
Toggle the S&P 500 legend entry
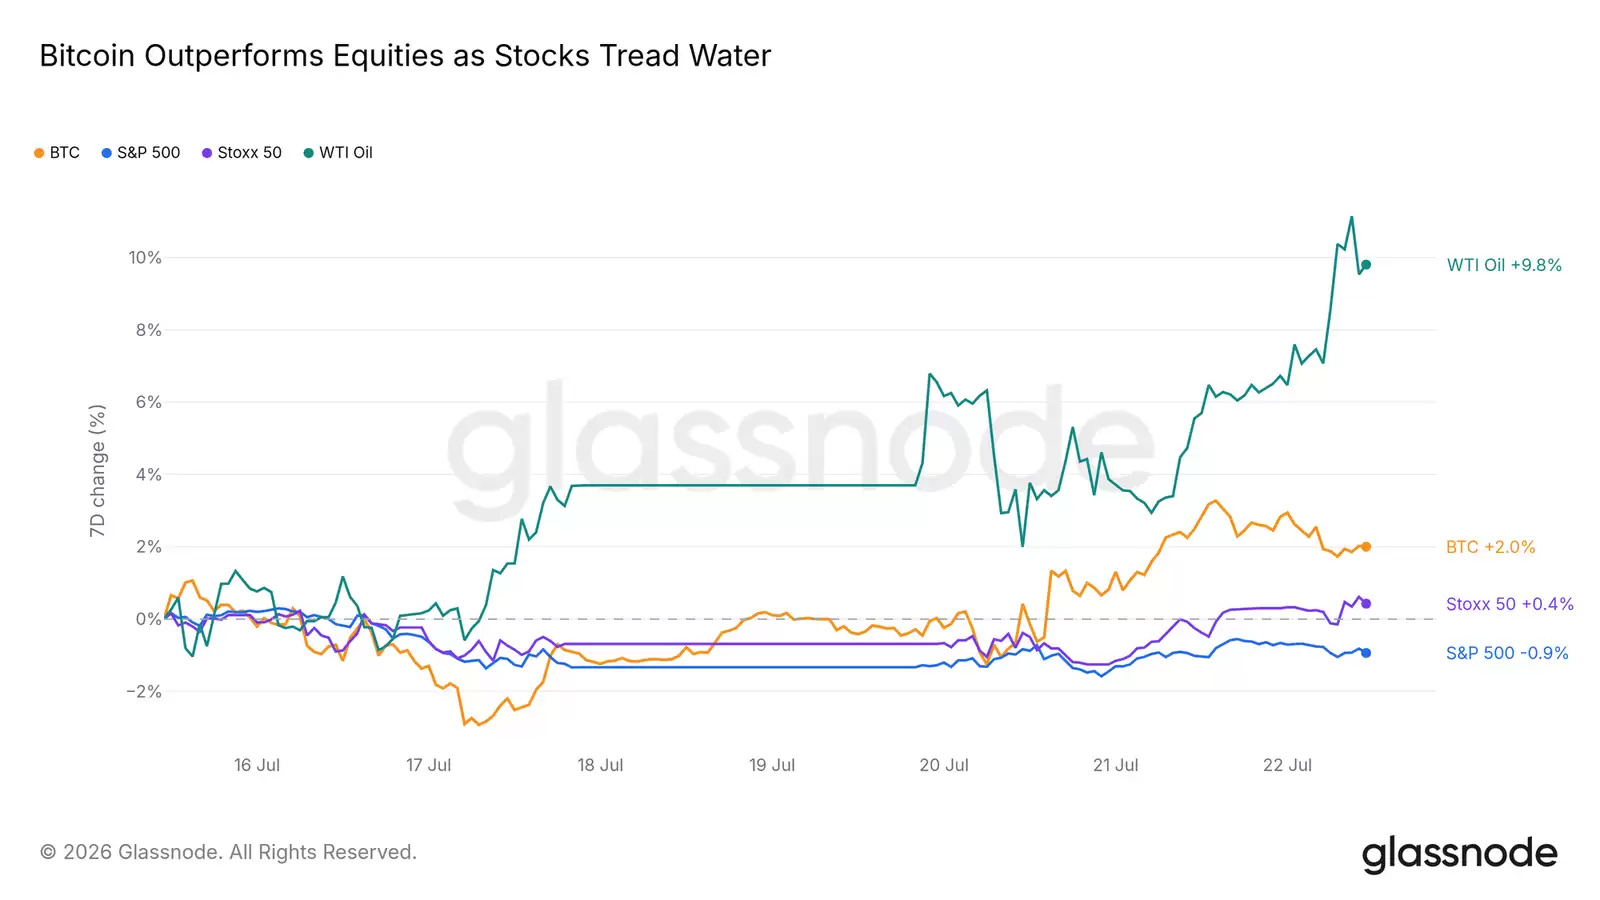(141, 153)
